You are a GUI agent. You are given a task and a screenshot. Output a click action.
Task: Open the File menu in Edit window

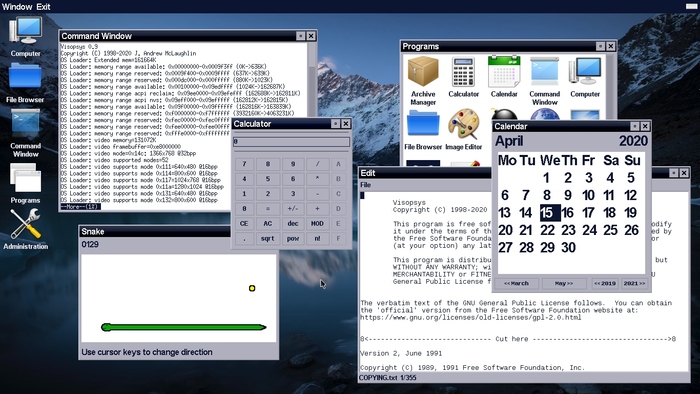coord(366,185)
